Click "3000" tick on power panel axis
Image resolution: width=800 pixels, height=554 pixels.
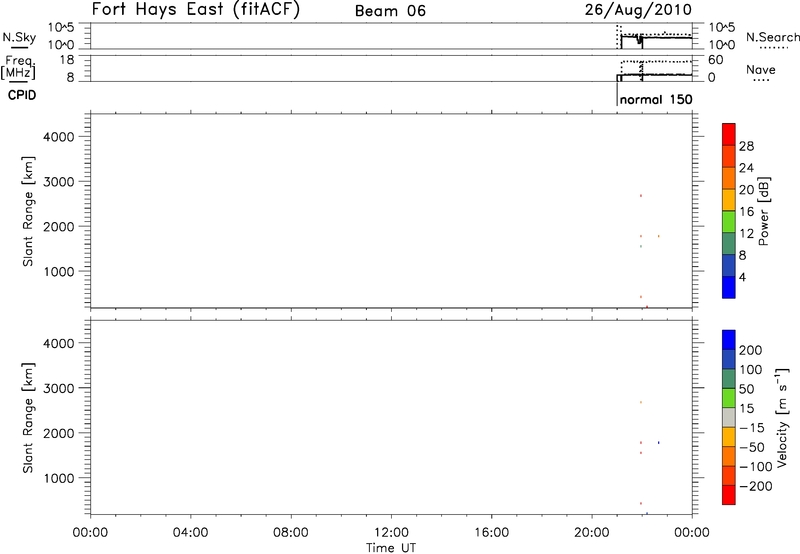[x=59, y=182]
